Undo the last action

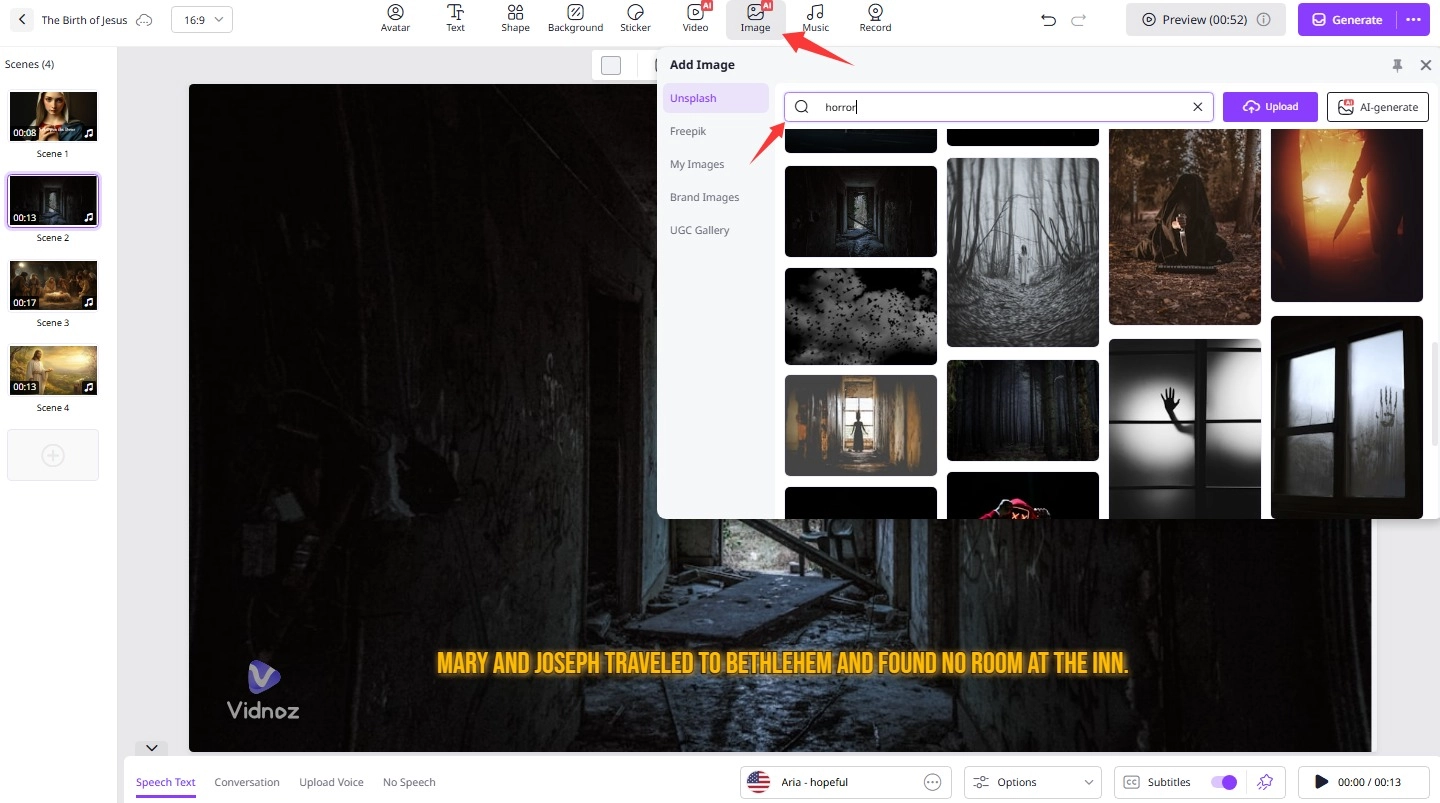1048,19
